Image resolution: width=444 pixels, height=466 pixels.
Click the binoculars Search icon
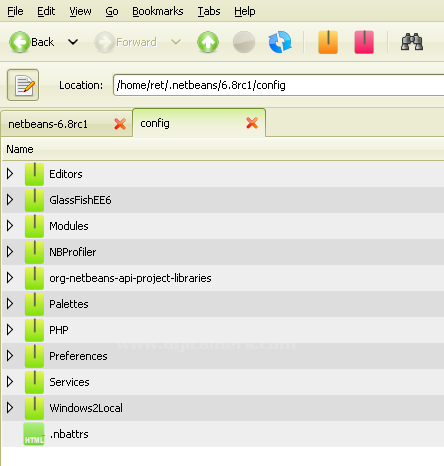coord(412,42)
